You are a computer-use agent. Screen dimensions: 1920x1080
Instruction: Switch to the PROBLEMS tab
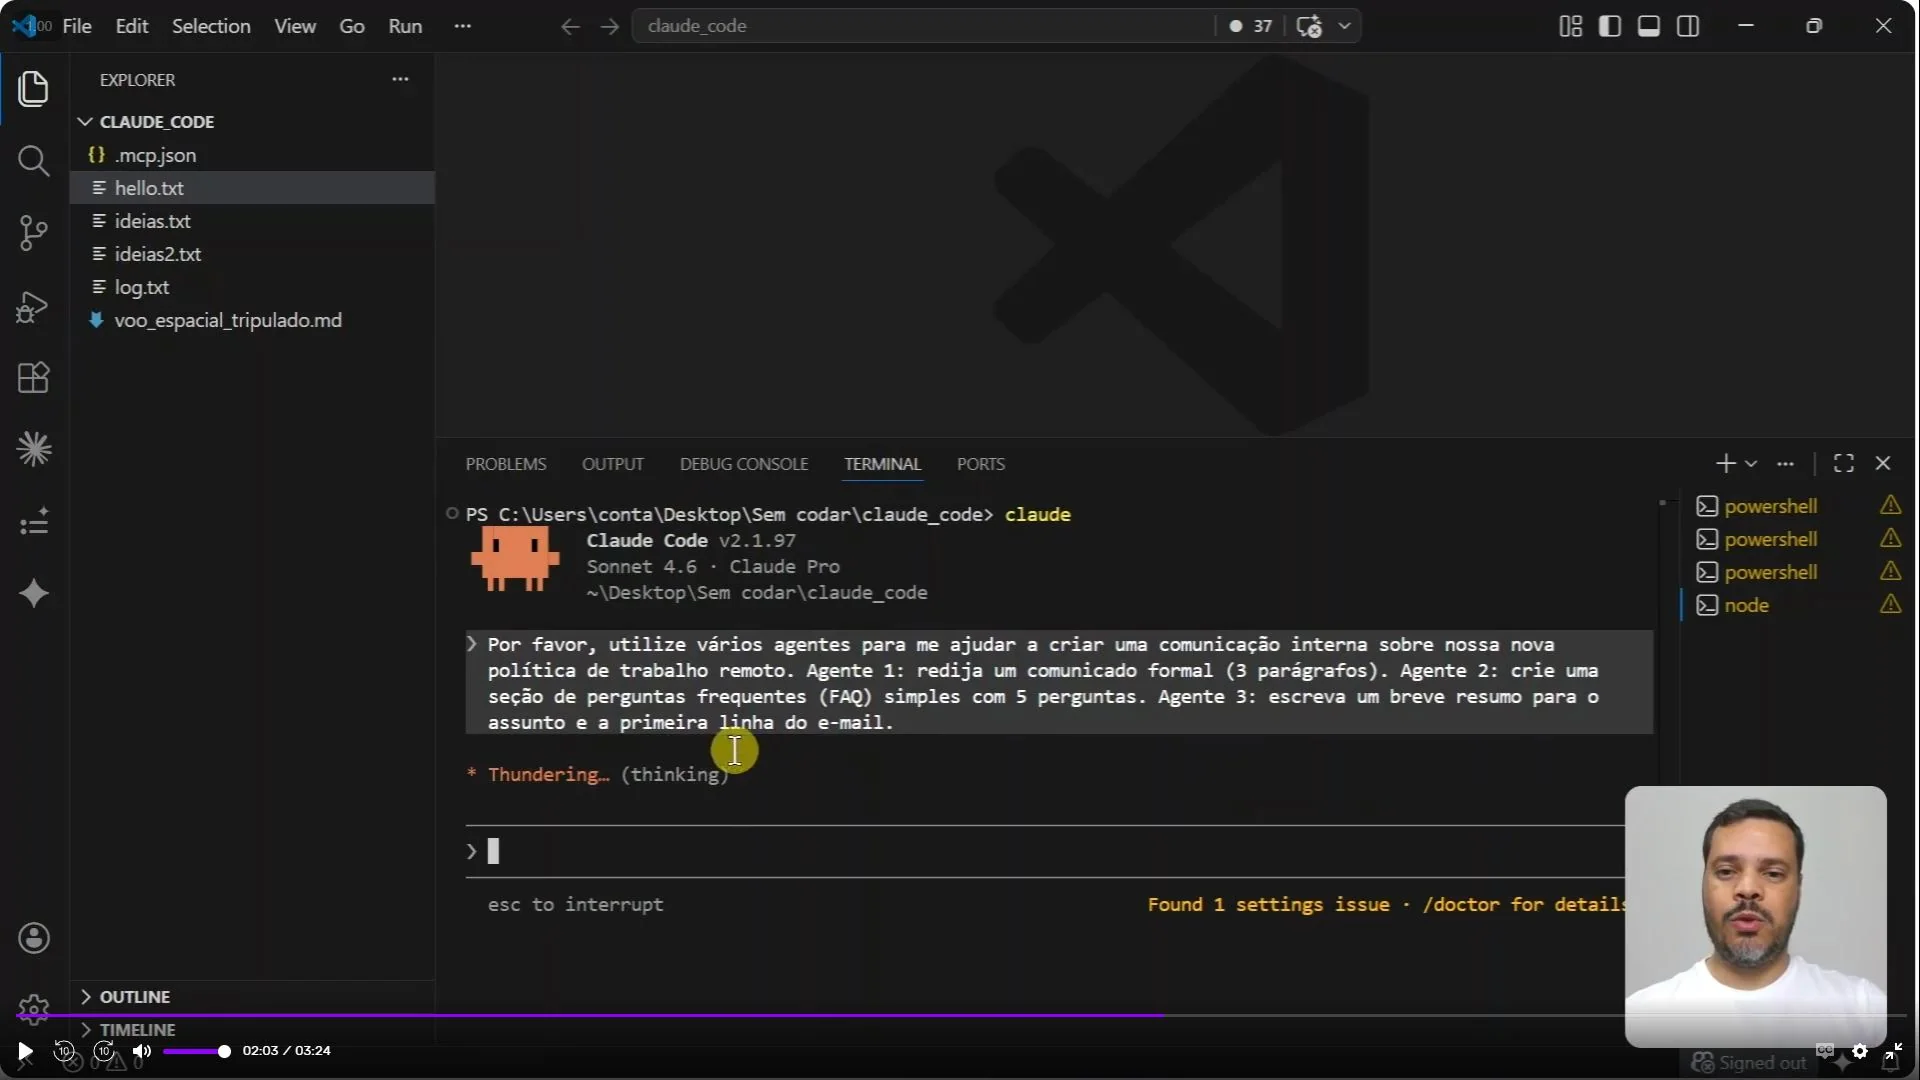pyautogui.click(x=506, y=464)
